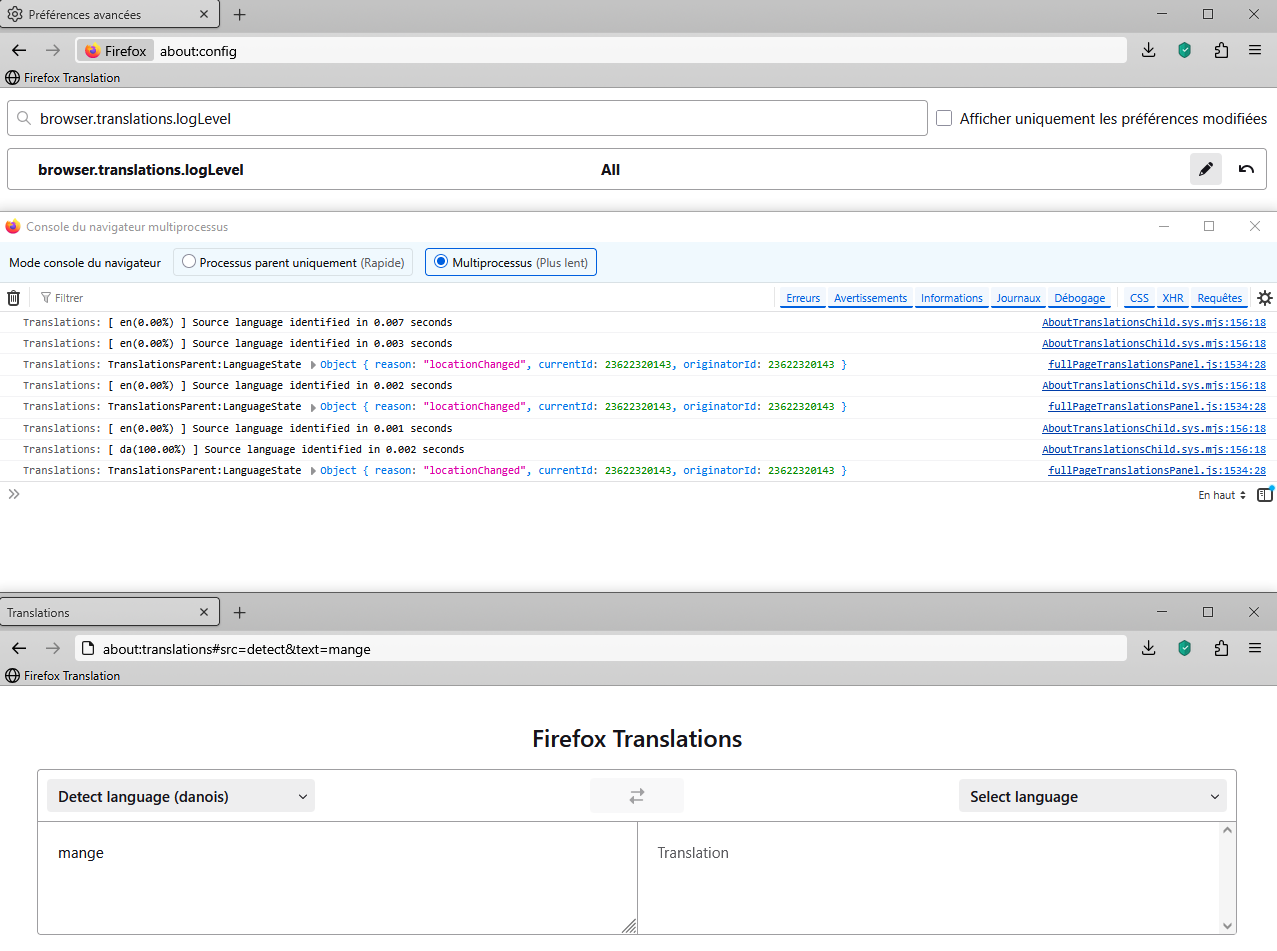Click the about:config preference search field

click(x=468, y=118)
